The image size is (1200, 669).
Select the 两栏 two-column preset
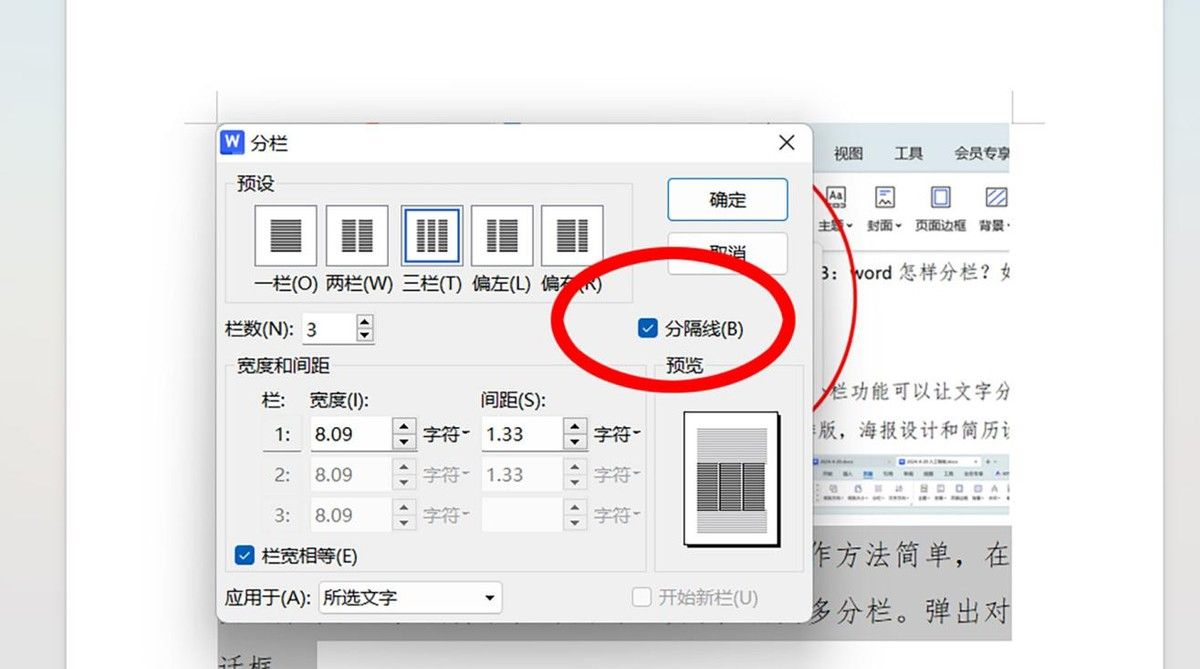click(357, 234)
